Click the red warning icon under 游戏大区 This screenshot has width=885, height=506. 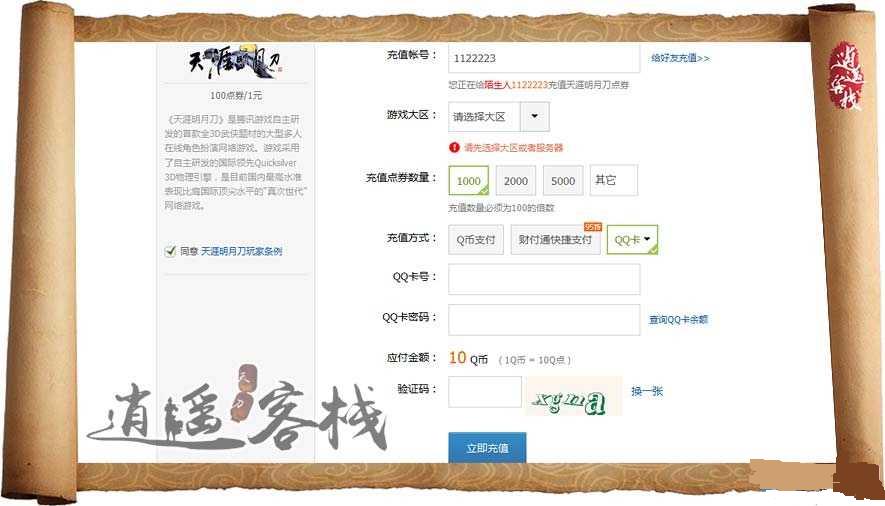pos(454,148)
